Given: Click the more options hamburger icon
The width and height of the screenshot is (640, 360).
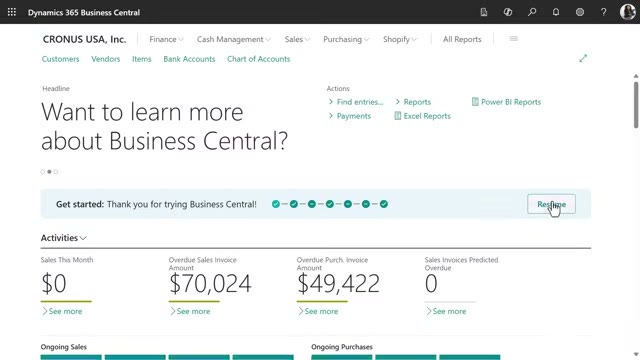Looking at the screenshot, I should [x=513, y=39].
